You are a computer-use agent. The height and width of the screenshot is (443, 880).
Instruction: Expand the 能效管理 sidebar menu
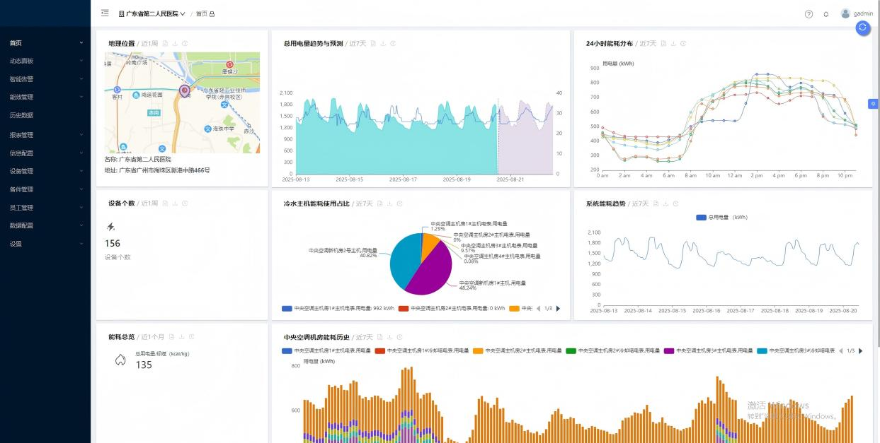click(x=22, y=97)
